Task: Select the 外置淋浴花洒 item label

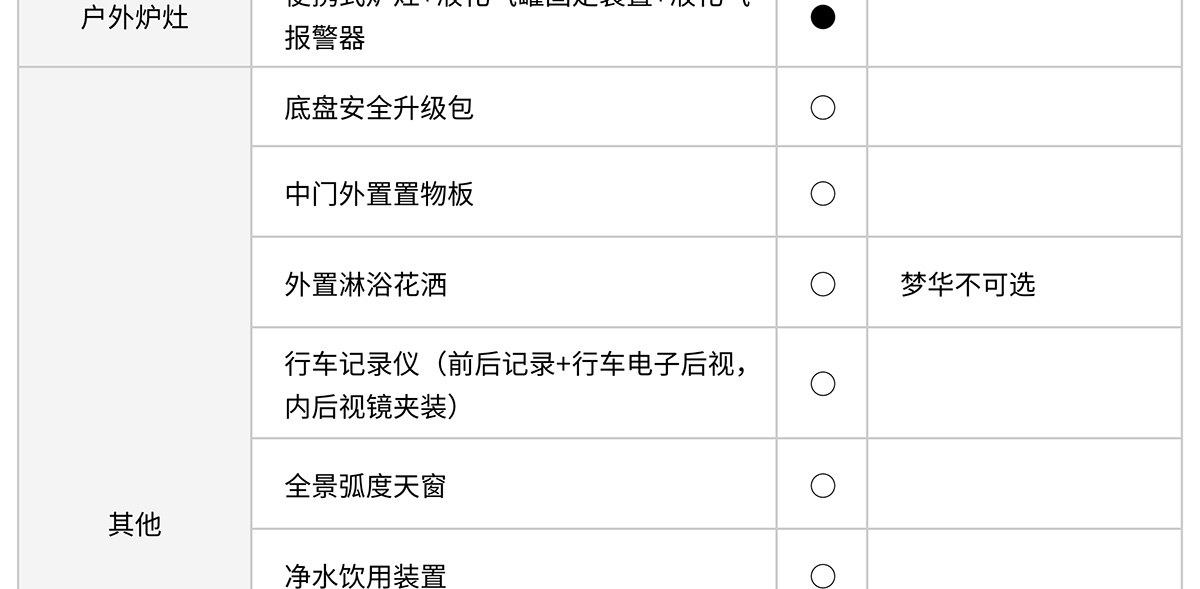Action: point(366,285)
